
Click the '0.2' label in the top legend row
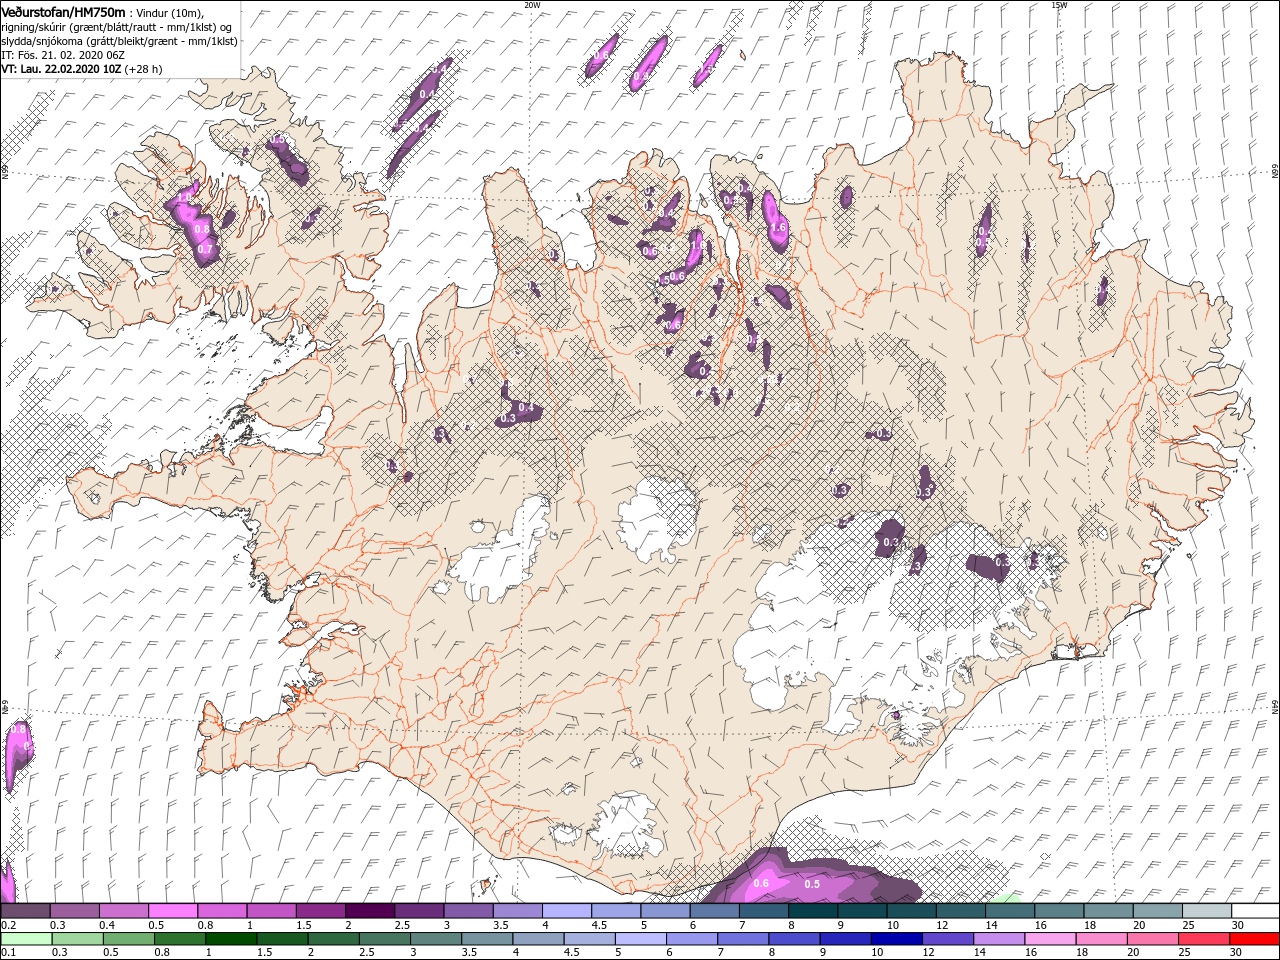tap(9, 925)
